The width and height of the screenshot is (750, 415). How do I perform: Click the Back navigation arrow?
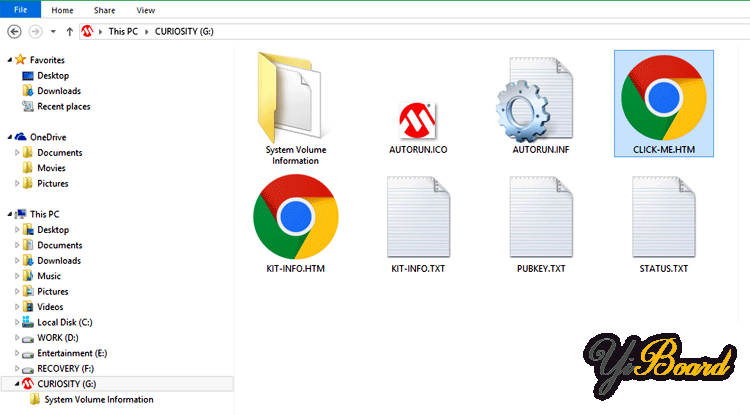click(14, 32)
